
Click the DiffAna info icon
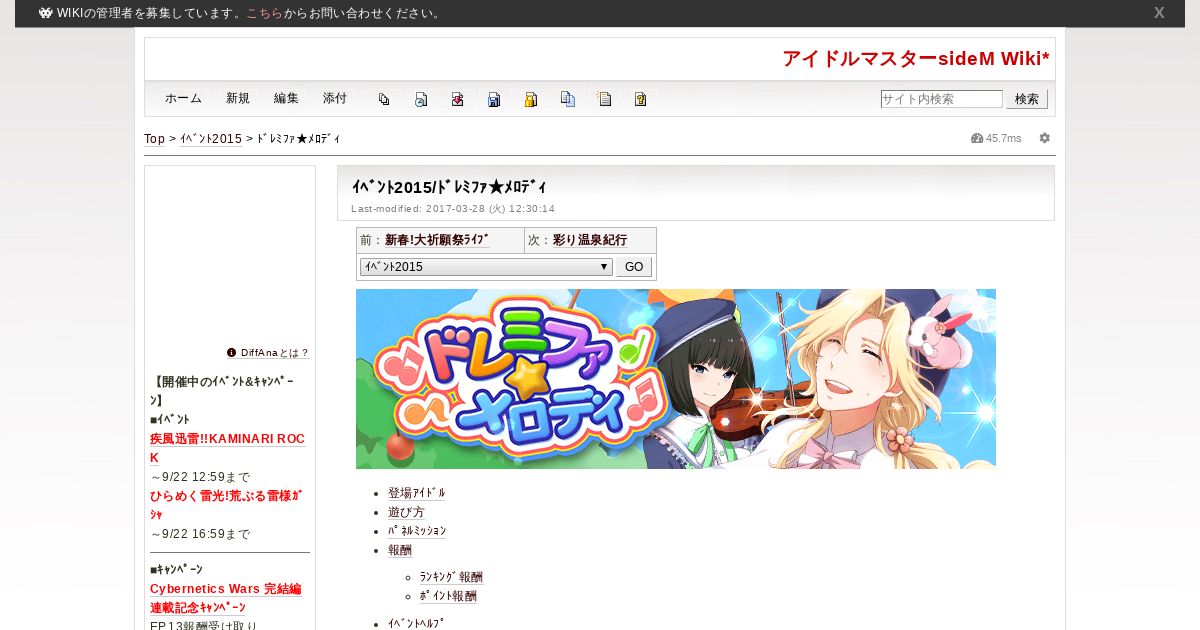click(232, 352)
